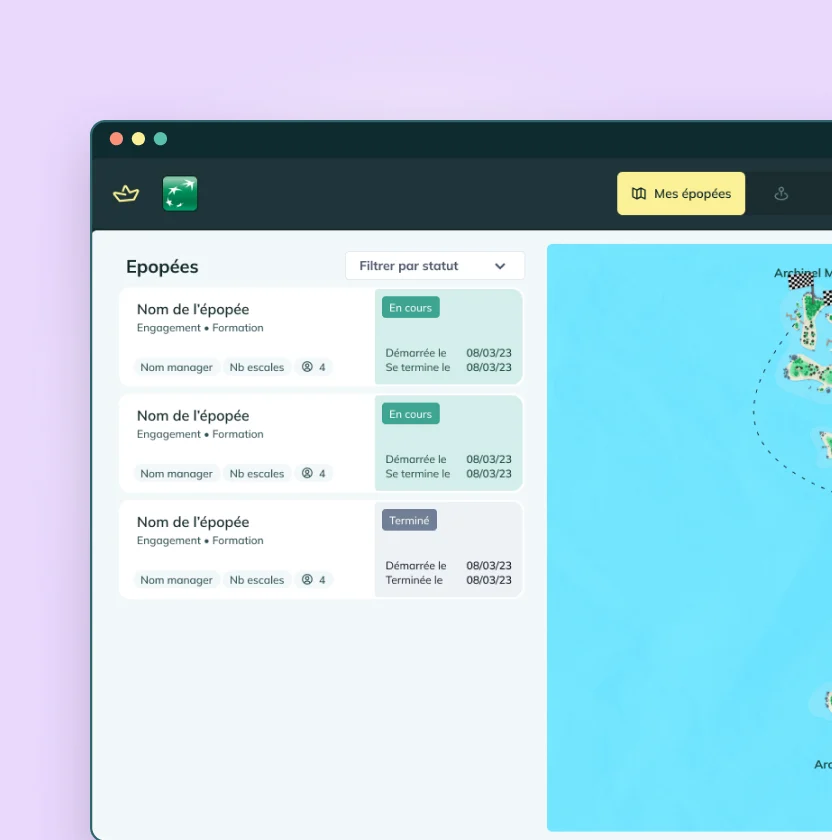Click the participants icon on the second card
The width and height of the screenshot is (832, 840).
[307, 473]
